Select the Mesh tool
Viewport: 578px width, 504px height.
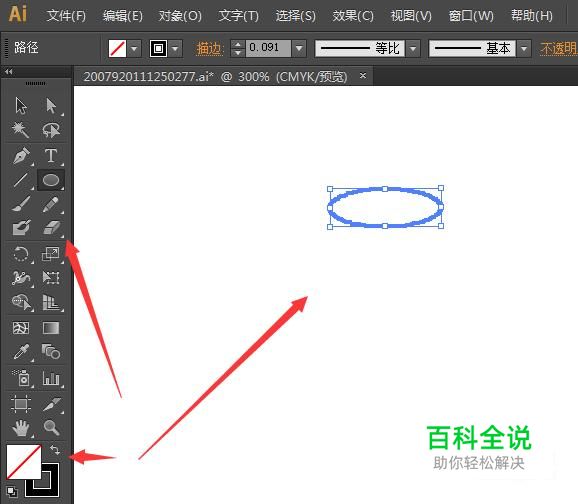[x=21, y=328]
